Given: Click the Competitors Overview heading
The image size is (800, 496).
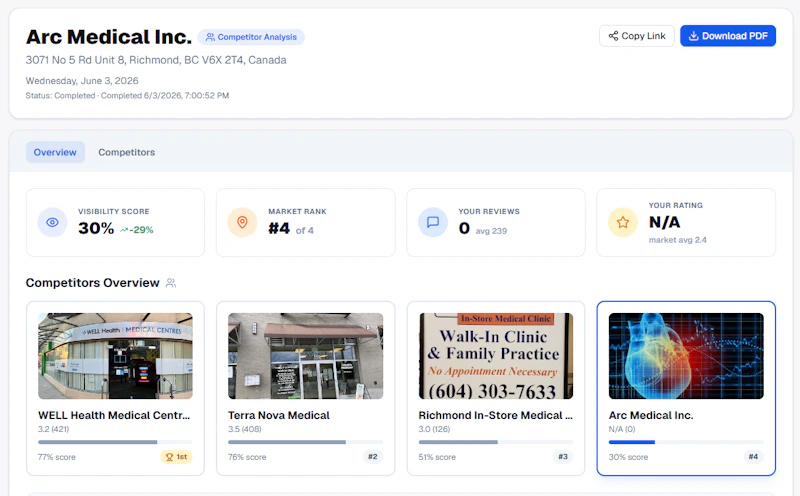Looking at the screenshot, I should click(92, 283).
